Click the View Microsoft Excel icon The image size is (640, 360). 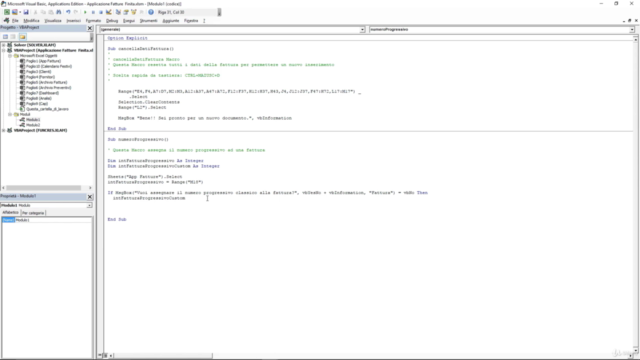click(7, 12)
